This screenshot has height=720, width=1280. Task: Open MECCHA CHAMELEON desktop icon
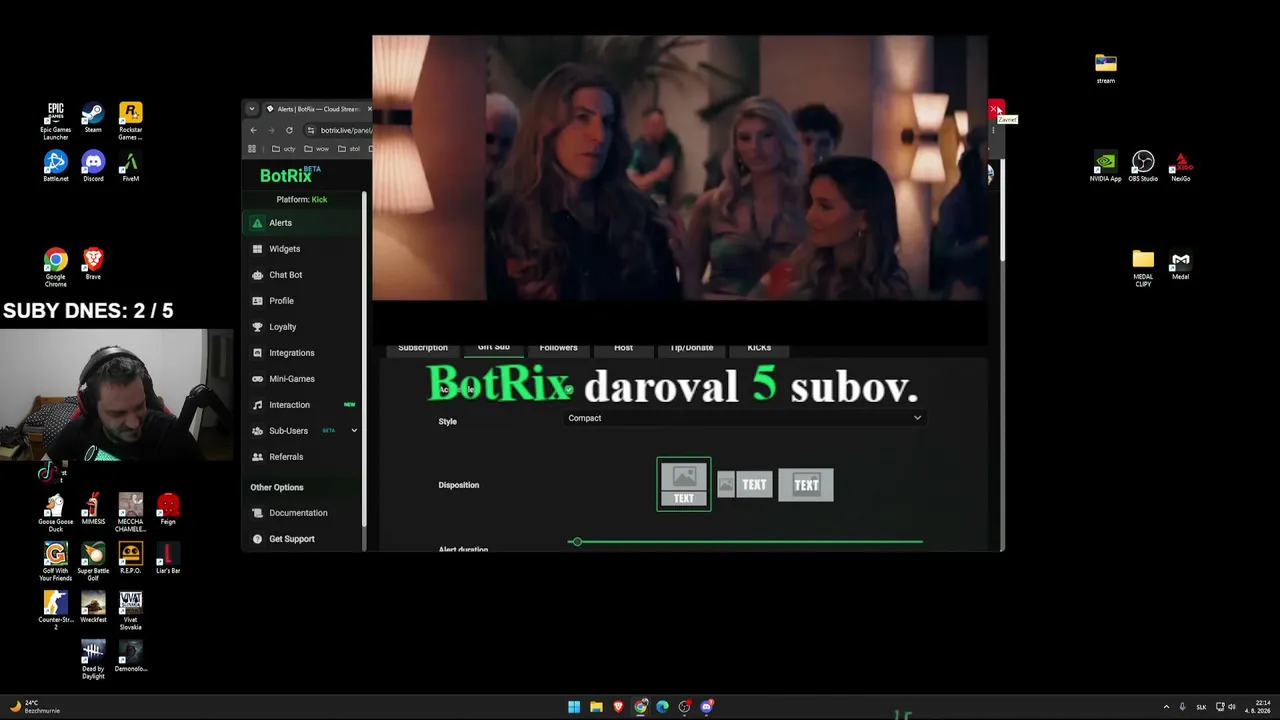tap(130, 513)
